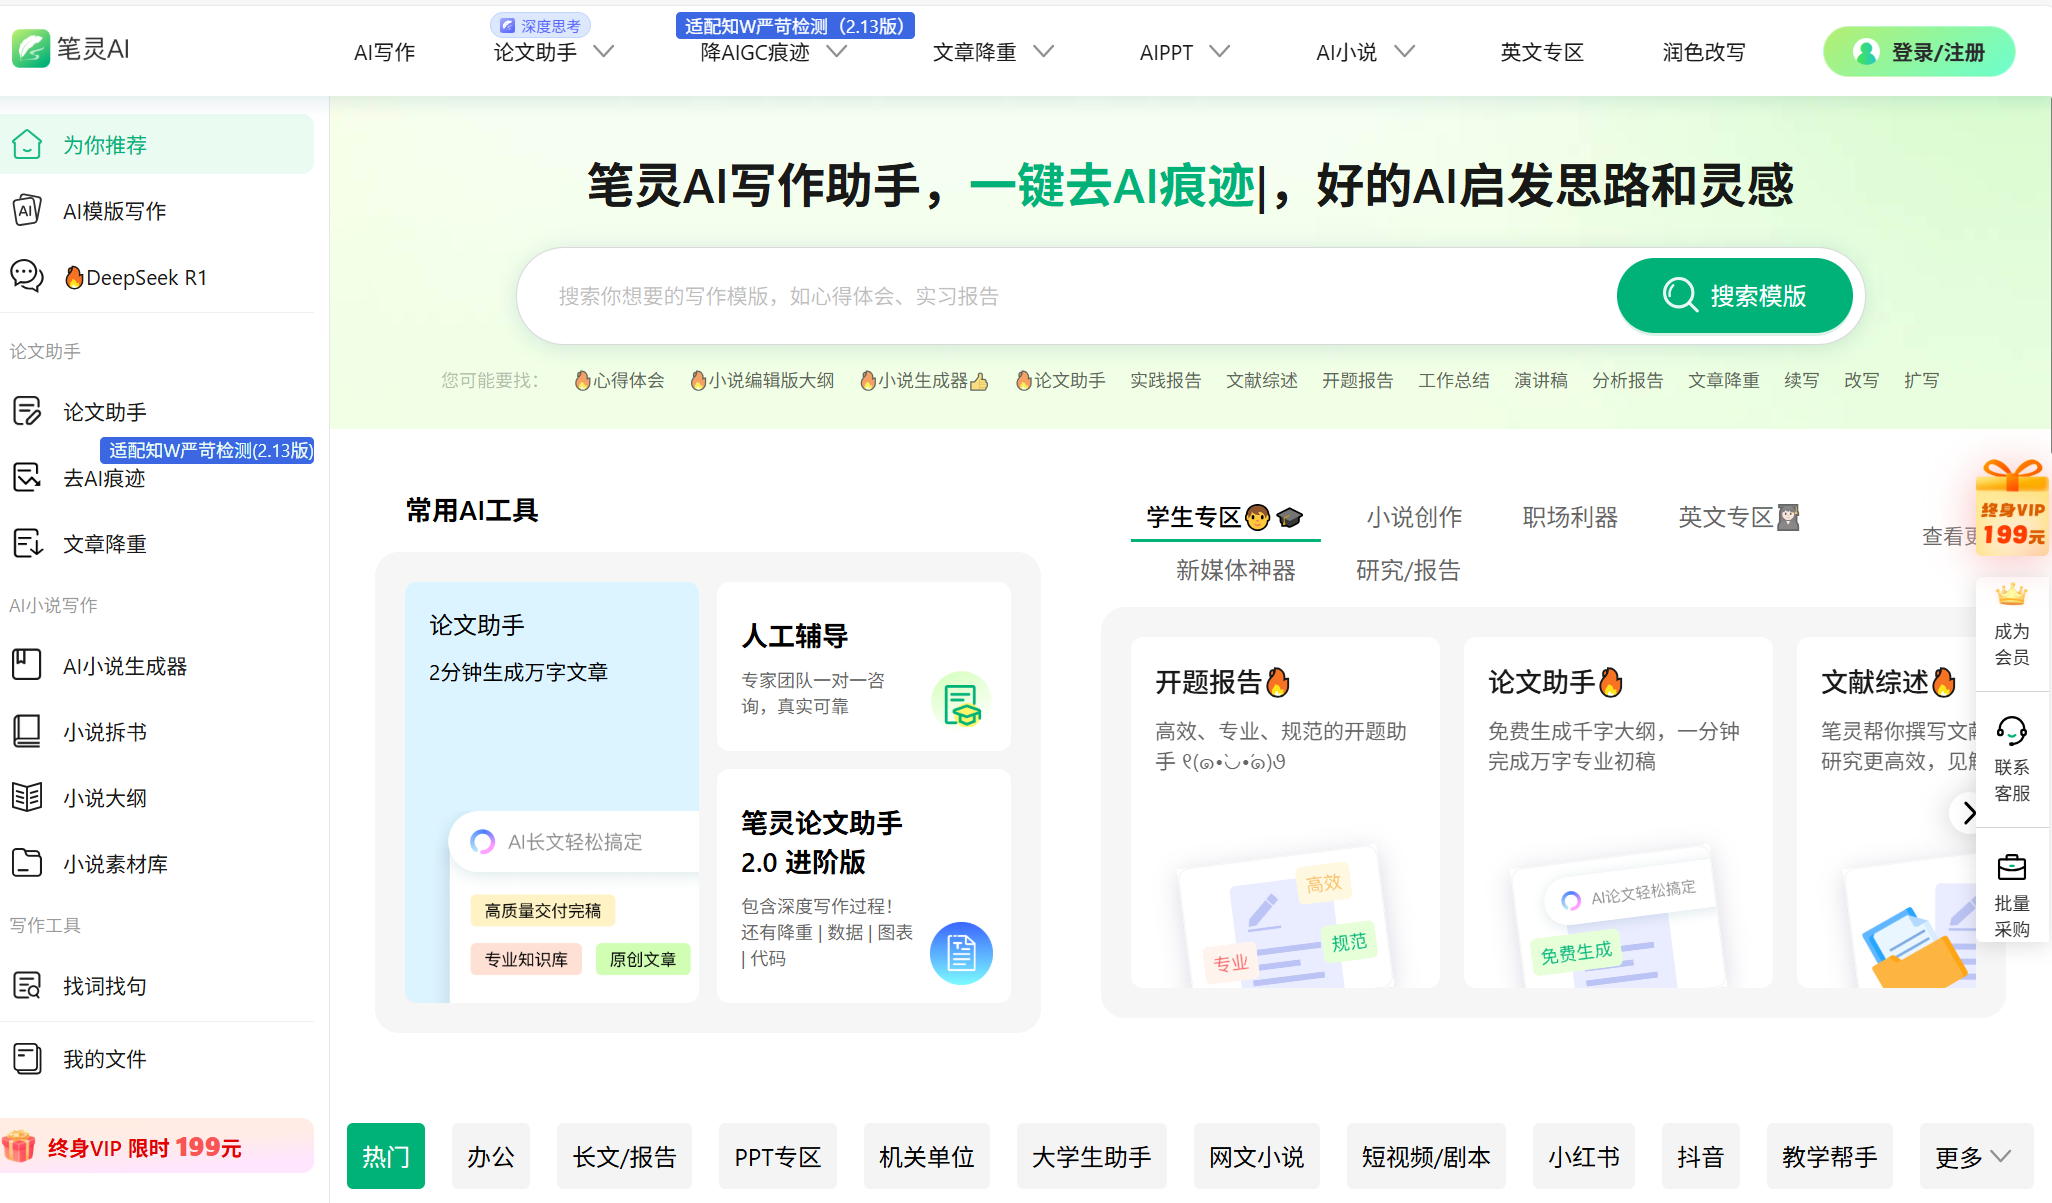Click the blue document icon on 笔灵论文助手 2.0 card
The width and height of the screenshot is (2052, 1203).
[x=961, y=953]
